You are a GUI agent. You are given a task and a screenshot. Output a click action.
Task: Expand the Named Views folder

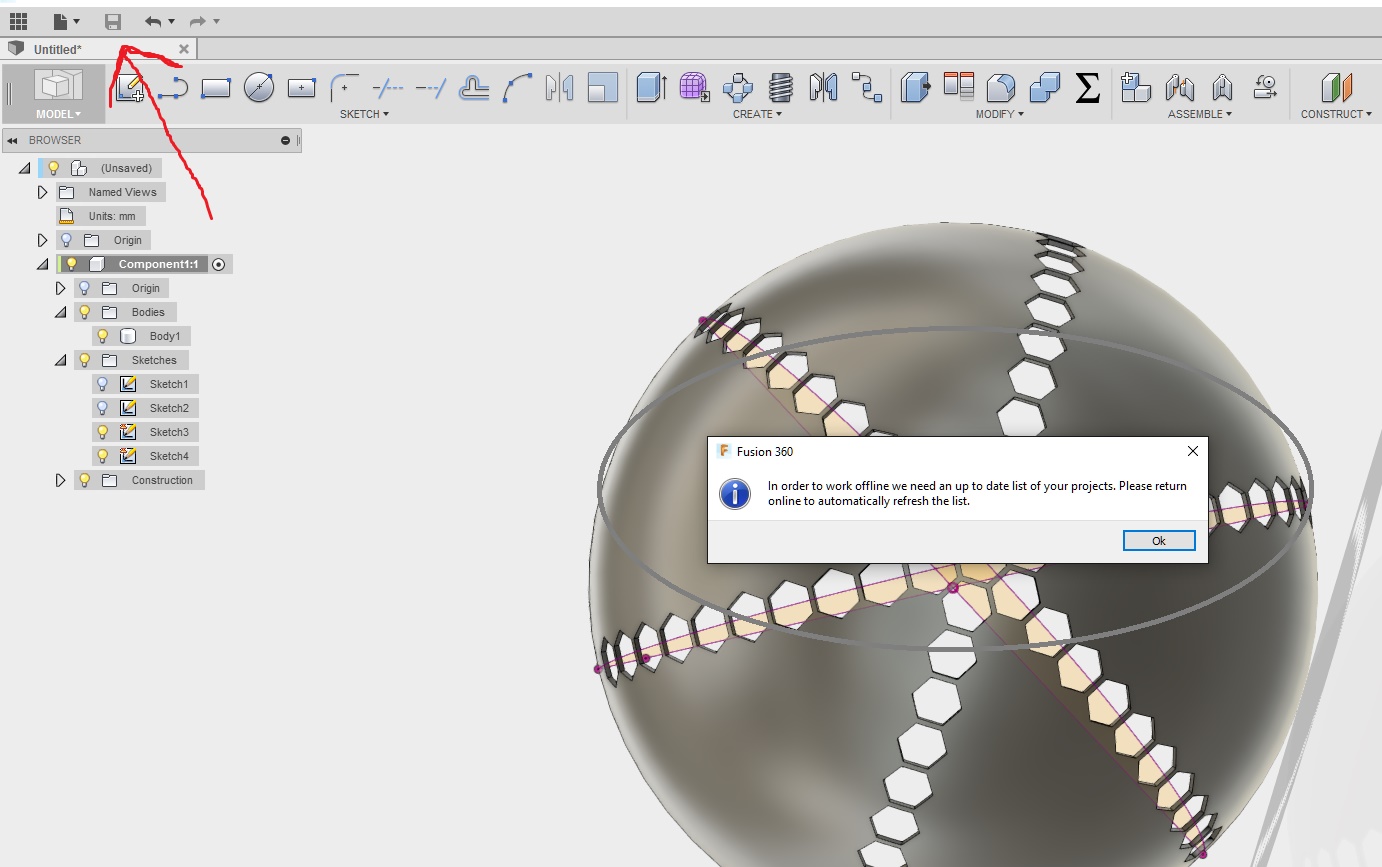coord(42,191)
